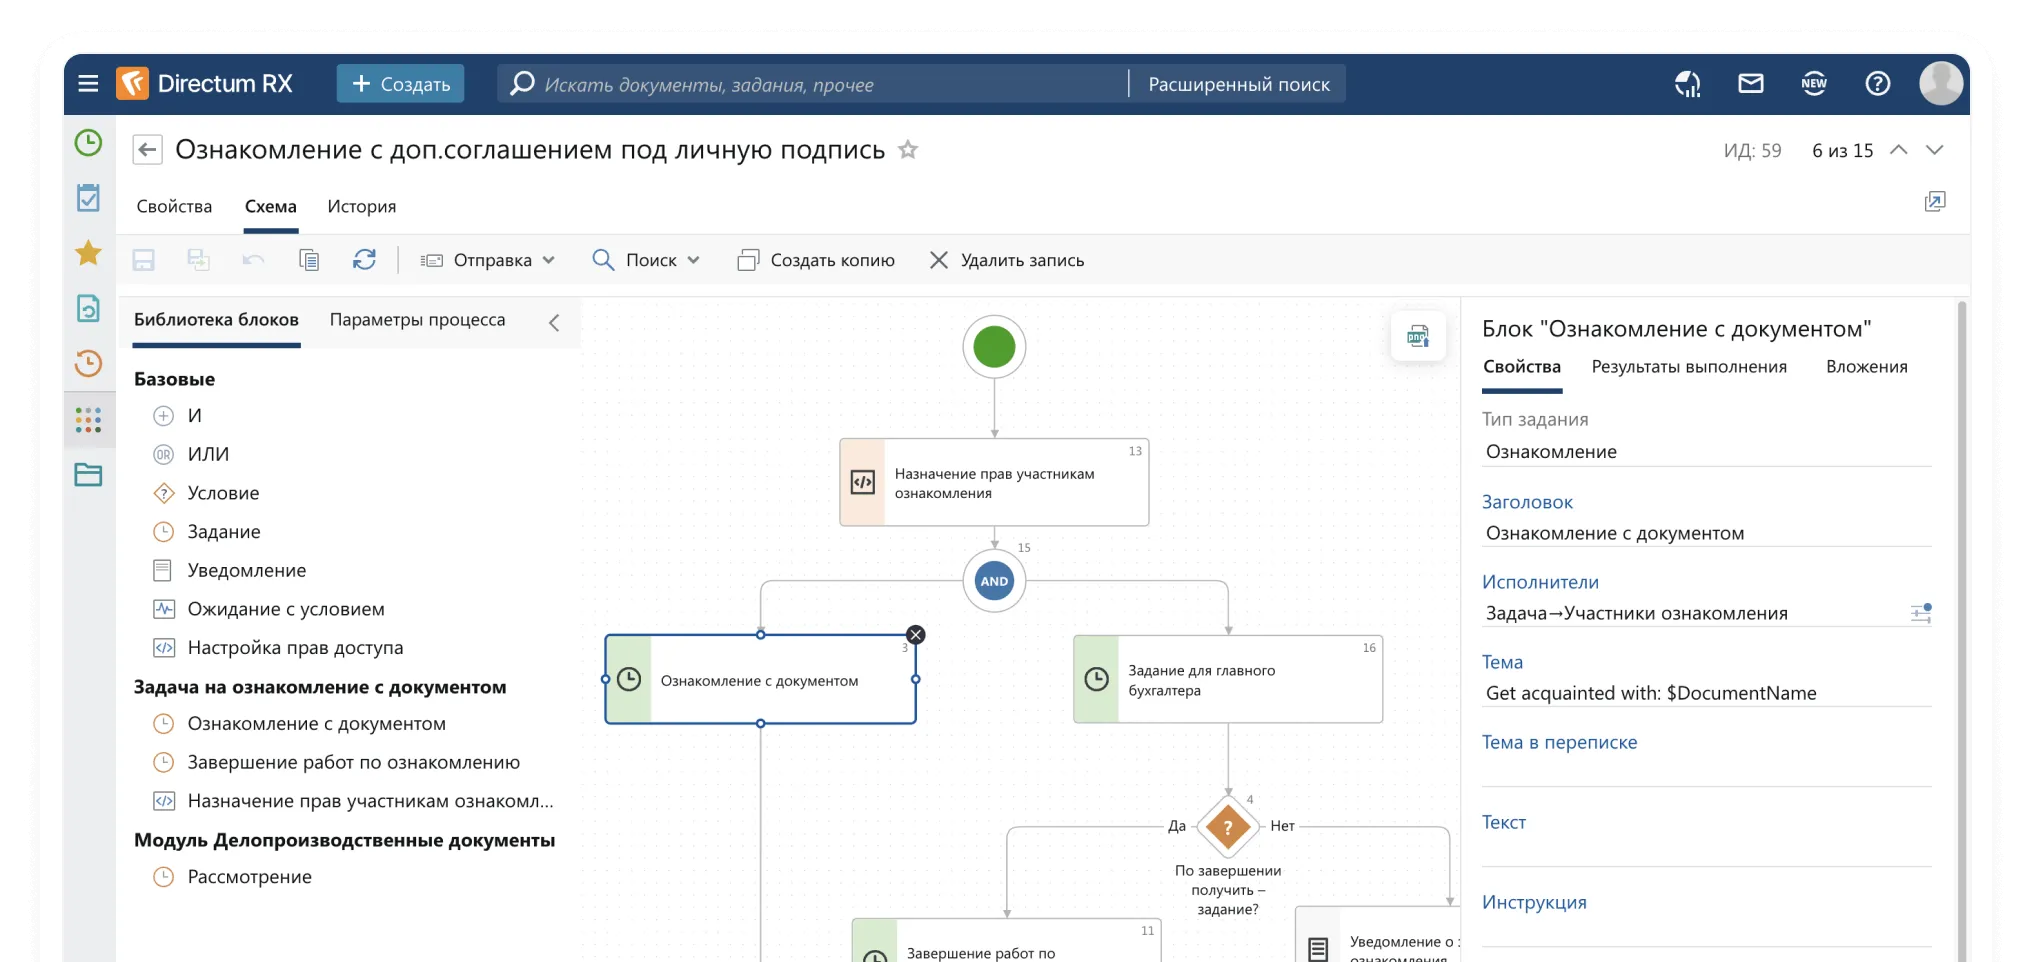Click the hamburger menu icon
The width and height of the screenshot is (2032, 962).
pyautogui.click(x=88, y=84)
